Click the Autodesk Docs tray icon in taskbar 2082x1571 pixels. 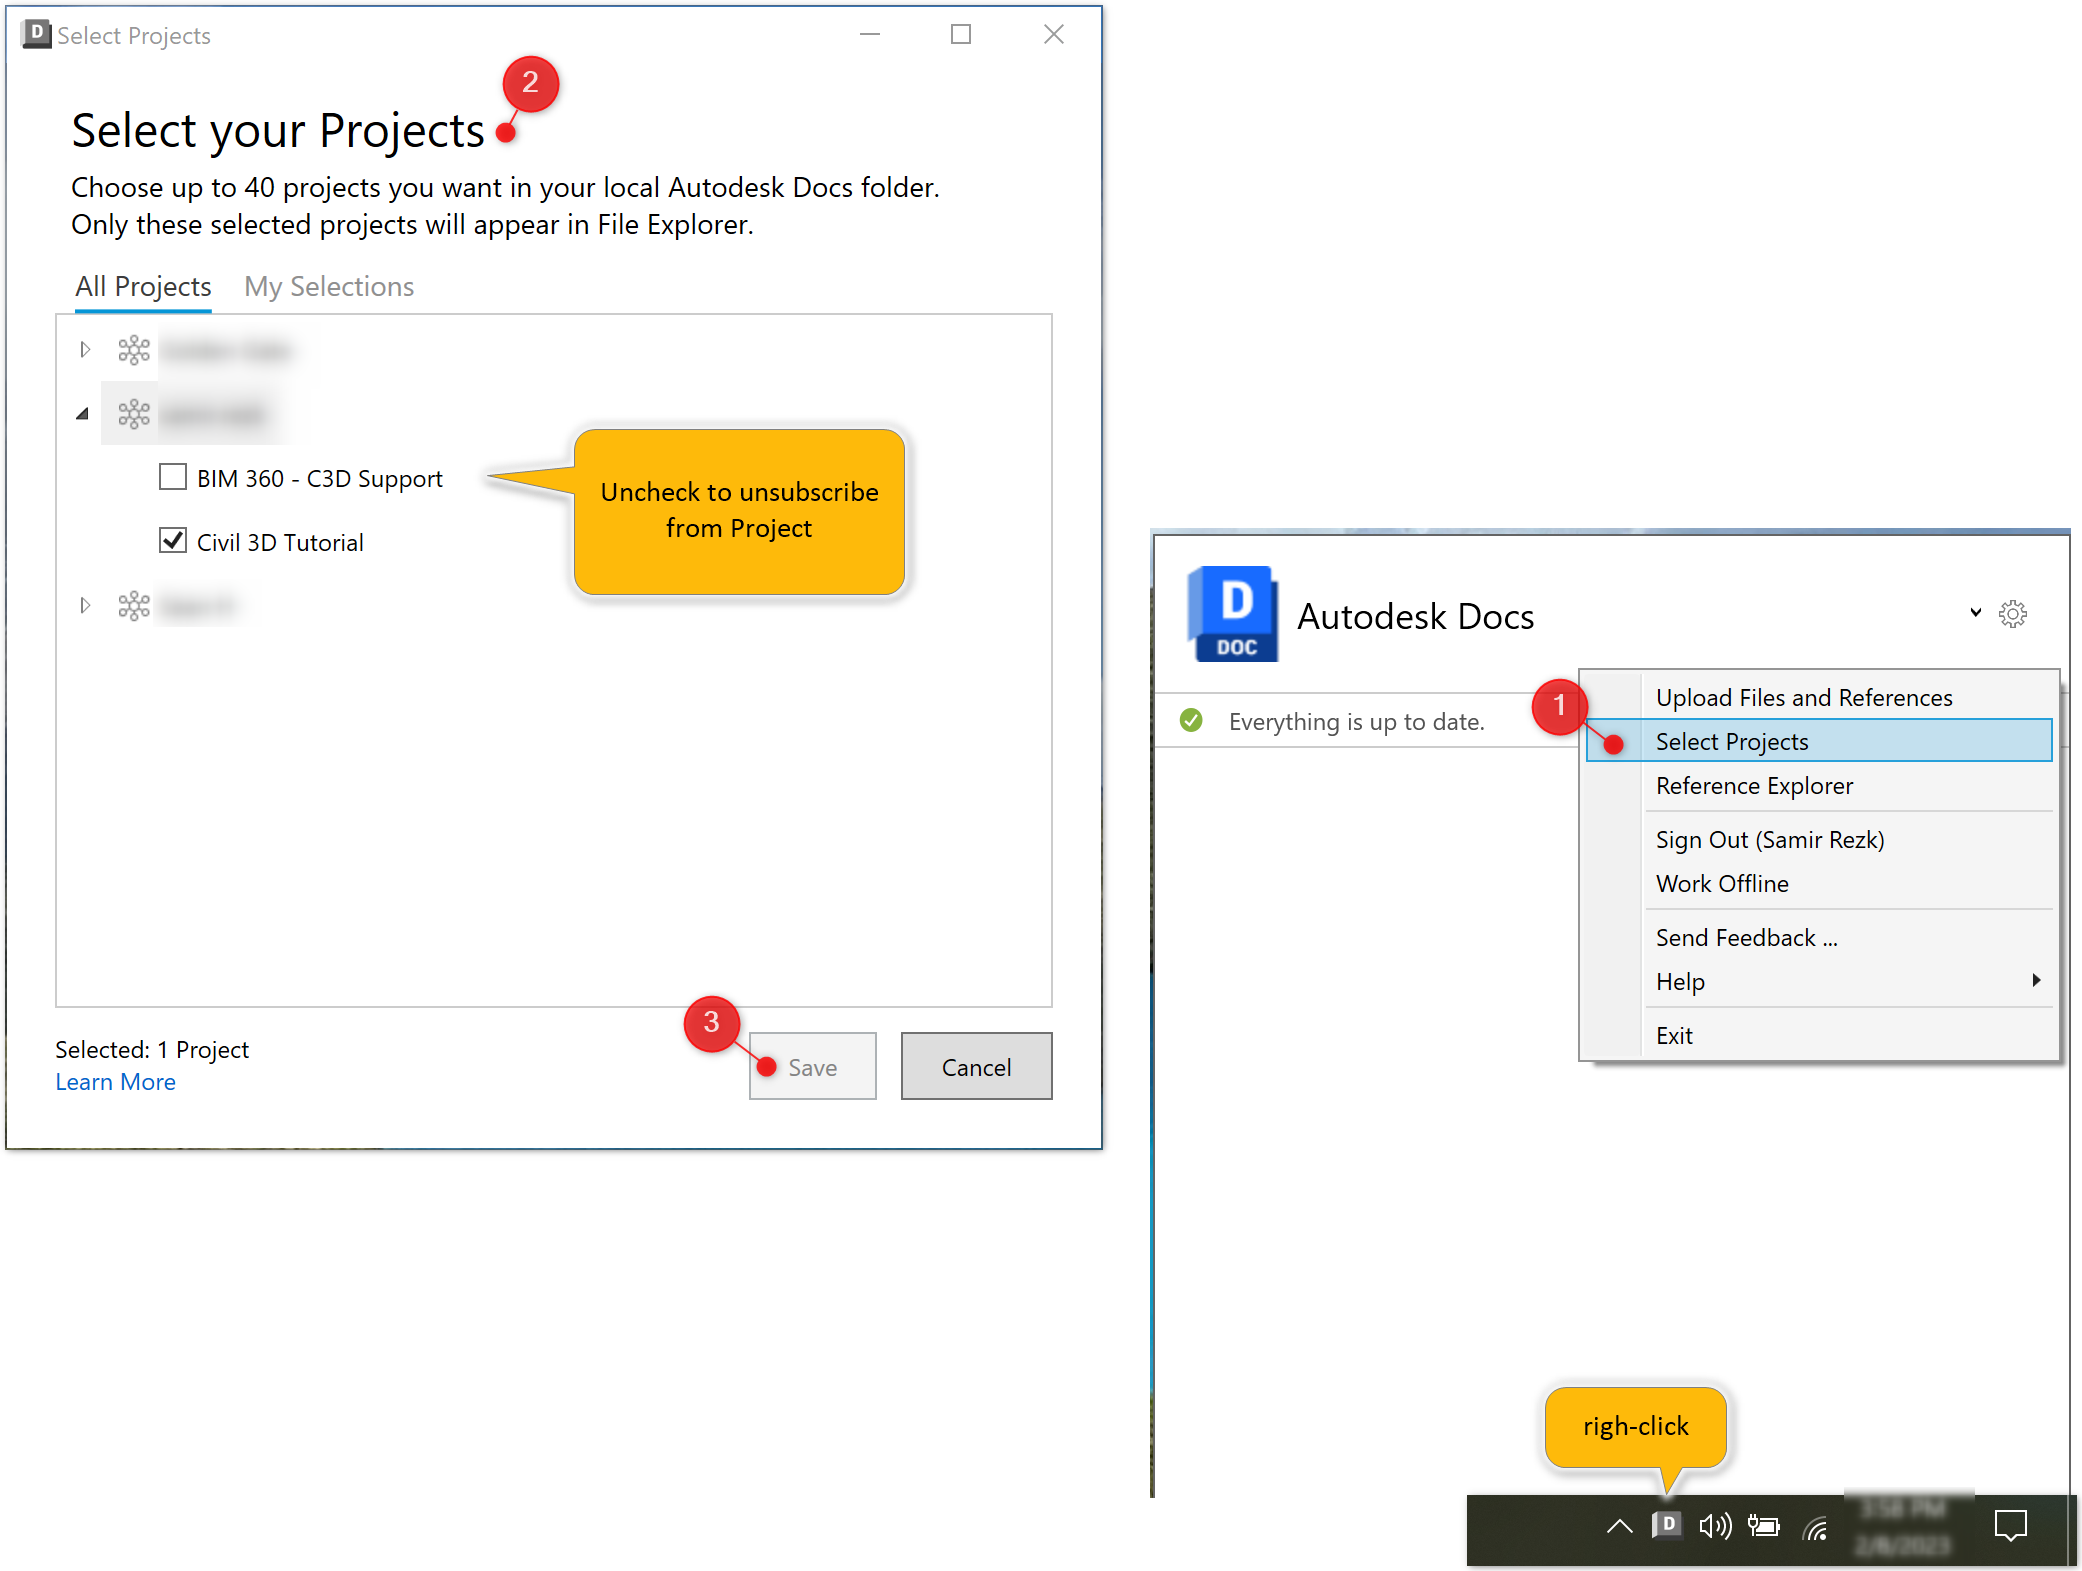(1666, 1525)
